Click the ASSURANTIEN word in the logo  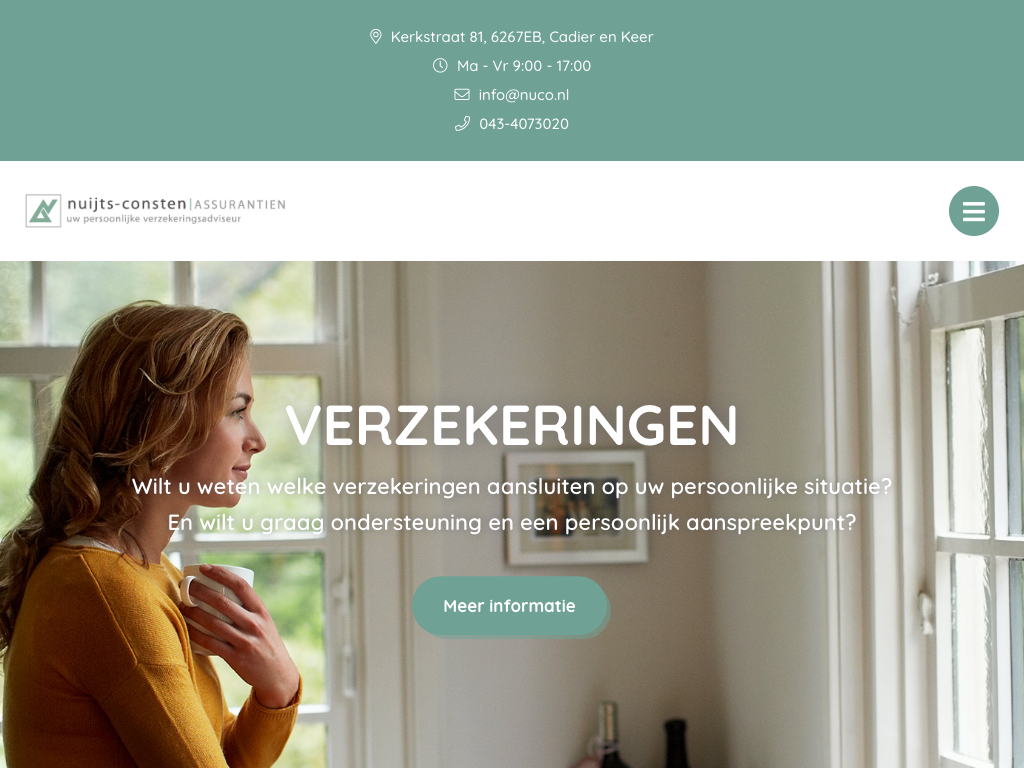tap(240, 204)
